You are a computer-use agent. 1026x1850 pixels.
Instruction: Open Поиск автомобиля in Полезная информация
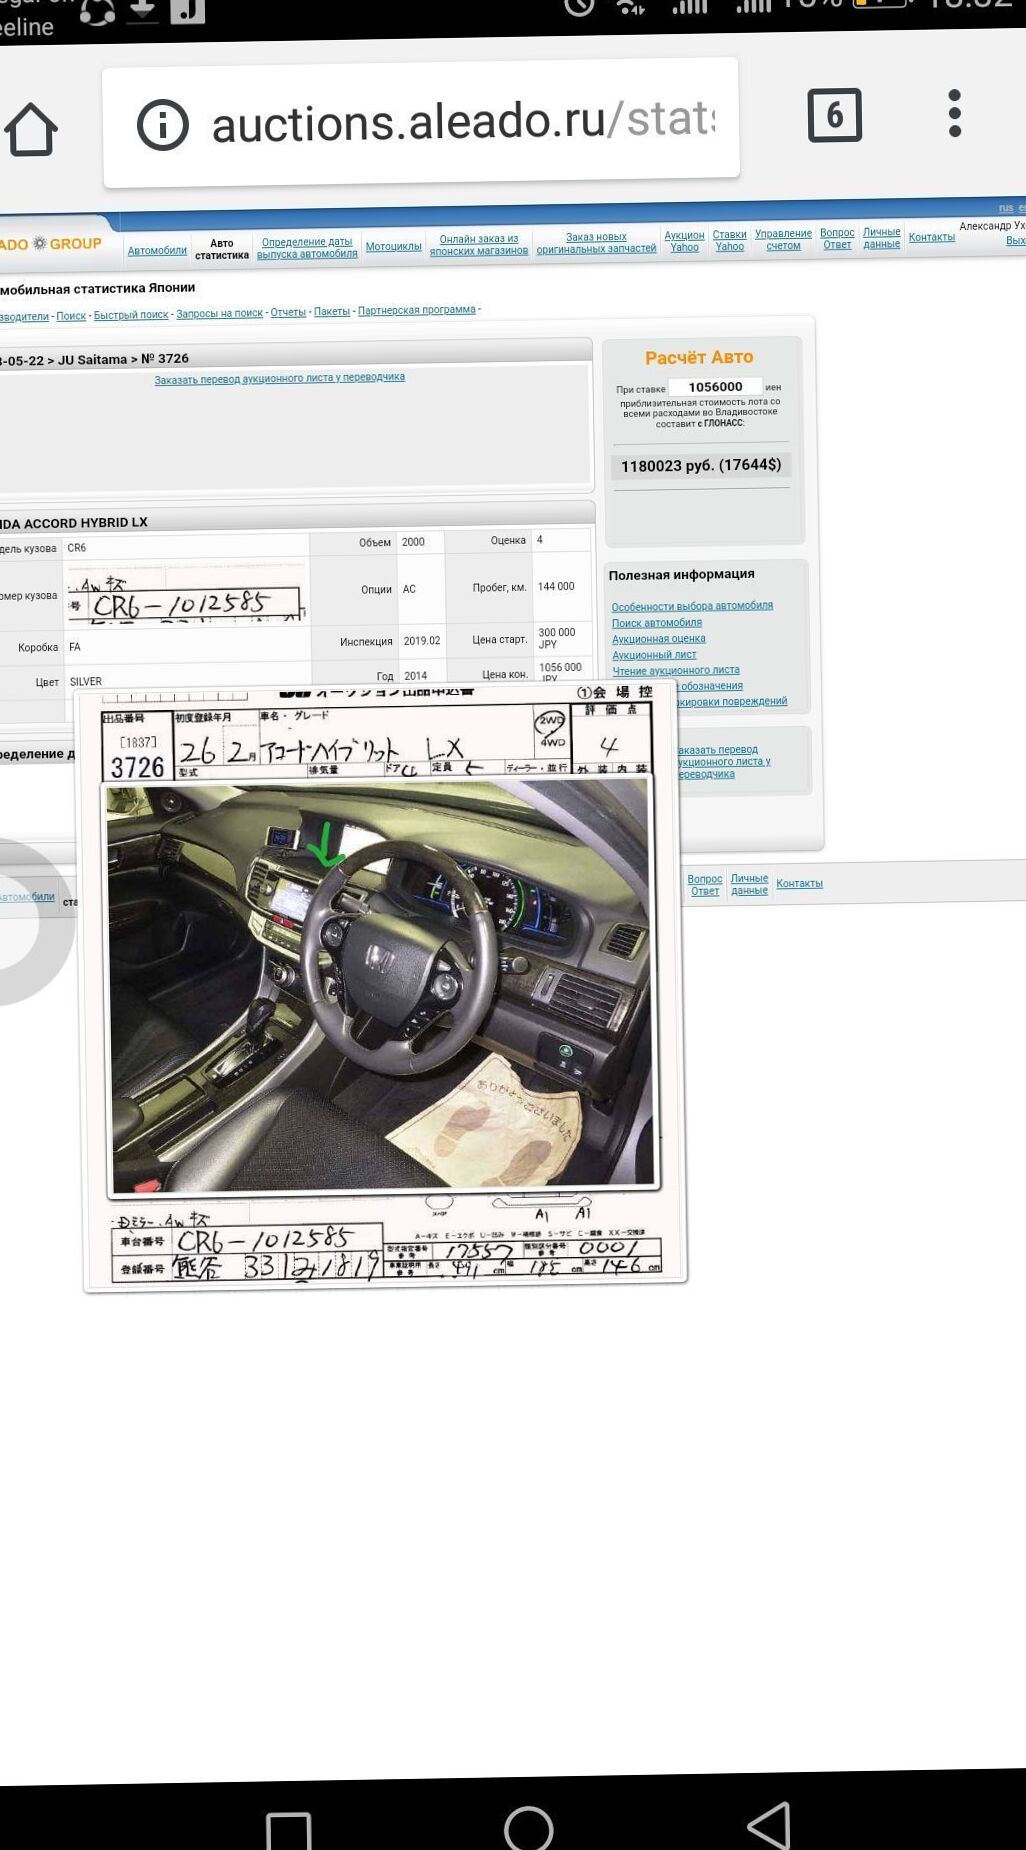pos(657,622)
